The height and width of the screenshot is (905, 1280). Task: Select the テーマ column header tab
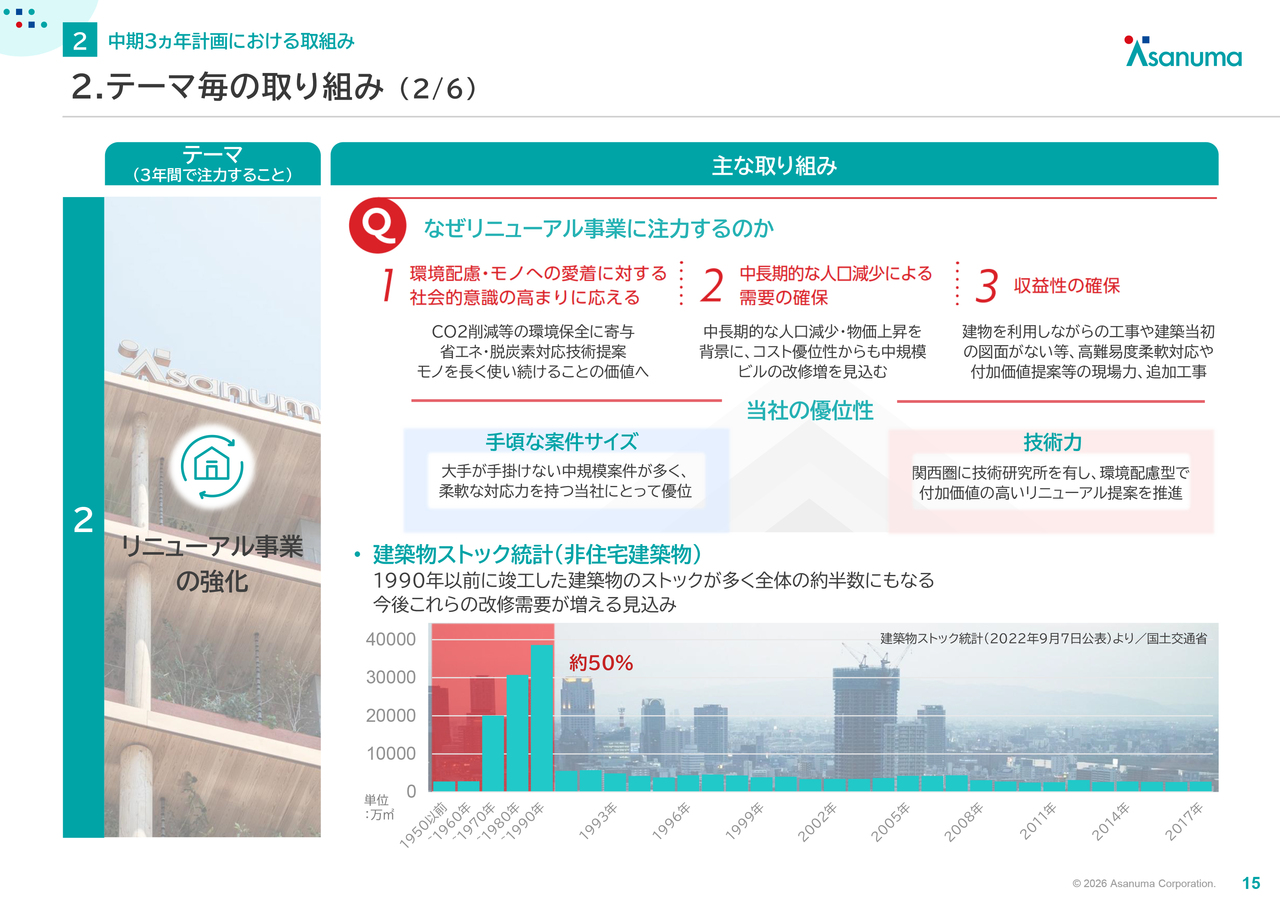[212, 163]
